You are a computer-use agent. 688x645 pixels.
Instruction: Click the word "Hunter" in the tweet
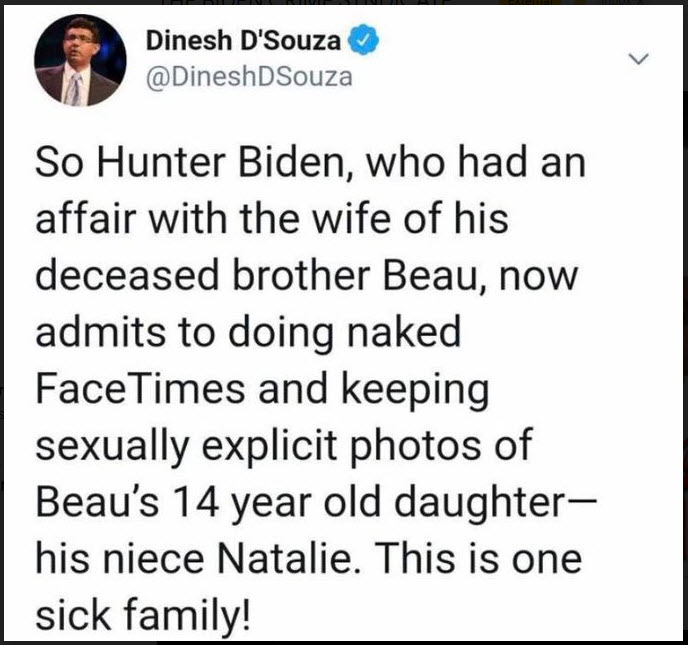click(x=161, y=163)
